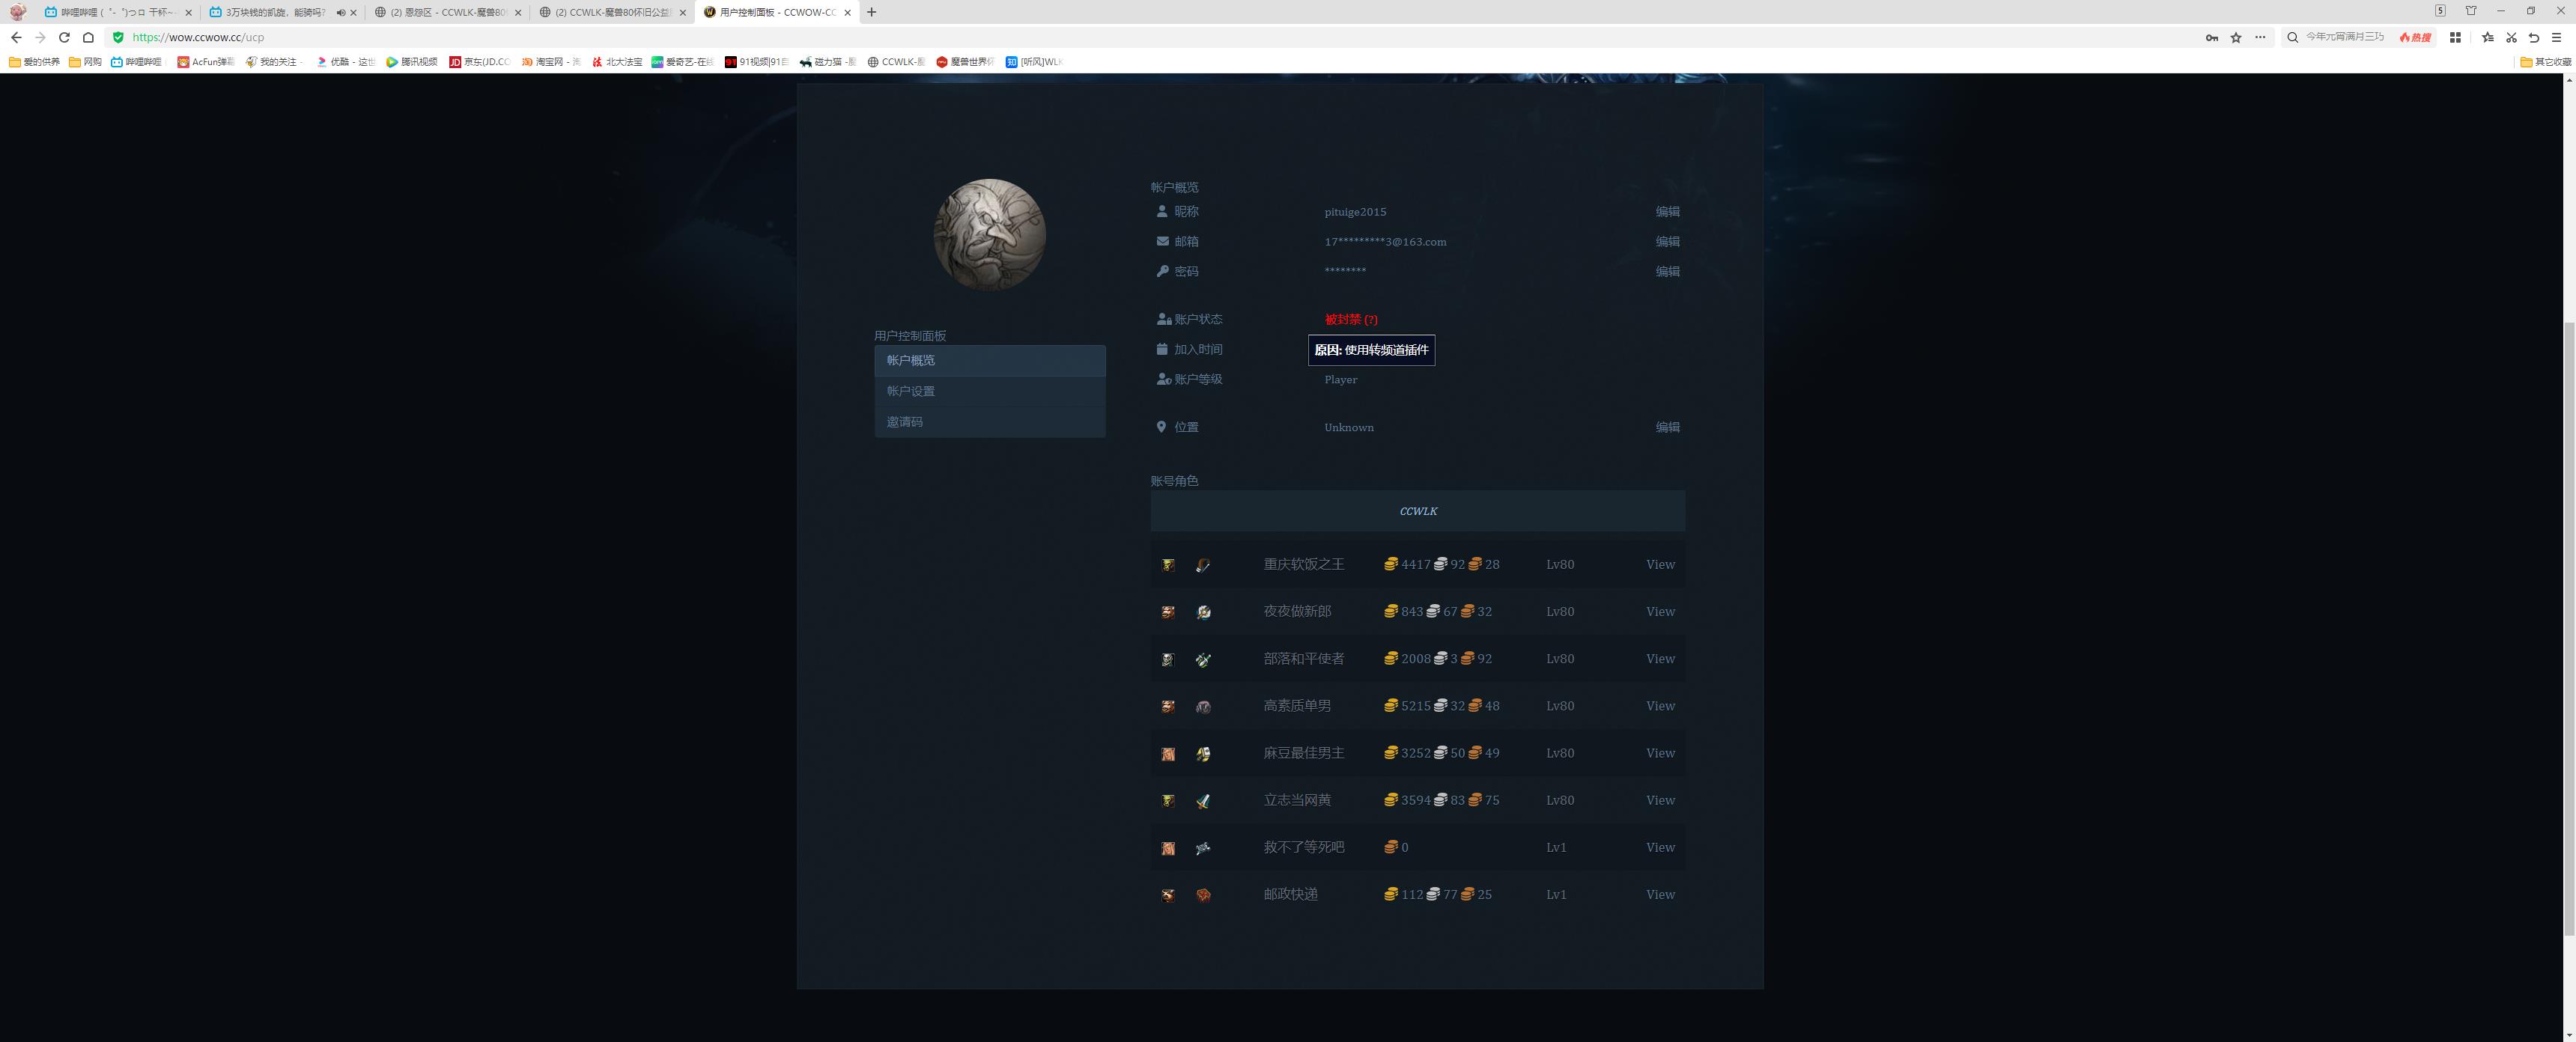Open the scissors screenshot tool
This screenshot has width=2576, height=1042.
2510,38
